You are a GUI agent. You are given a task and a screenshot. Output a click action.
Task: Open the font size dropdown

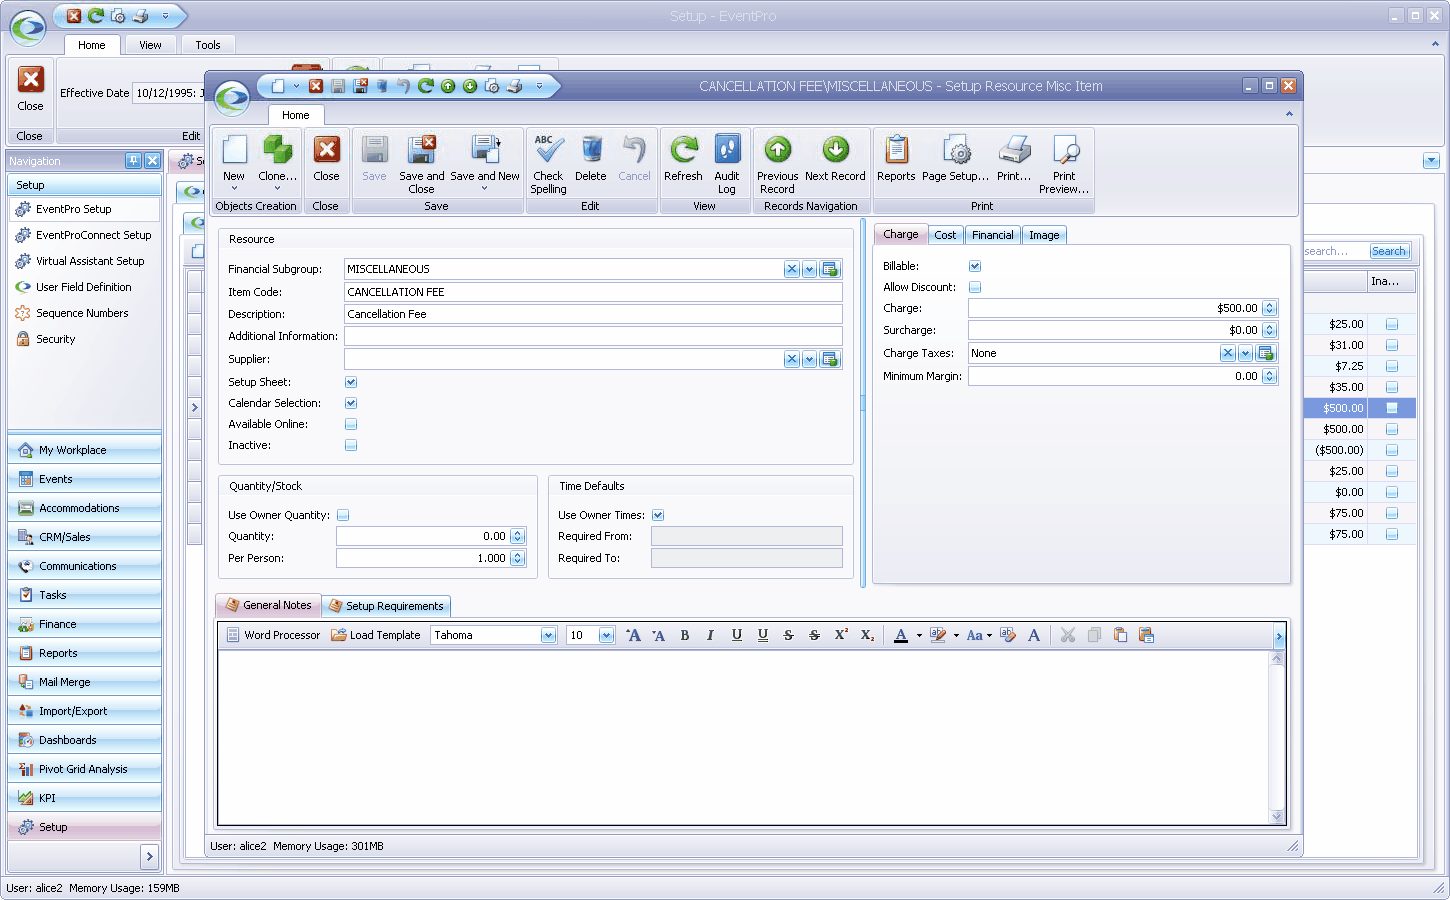[x=606, y=635]
